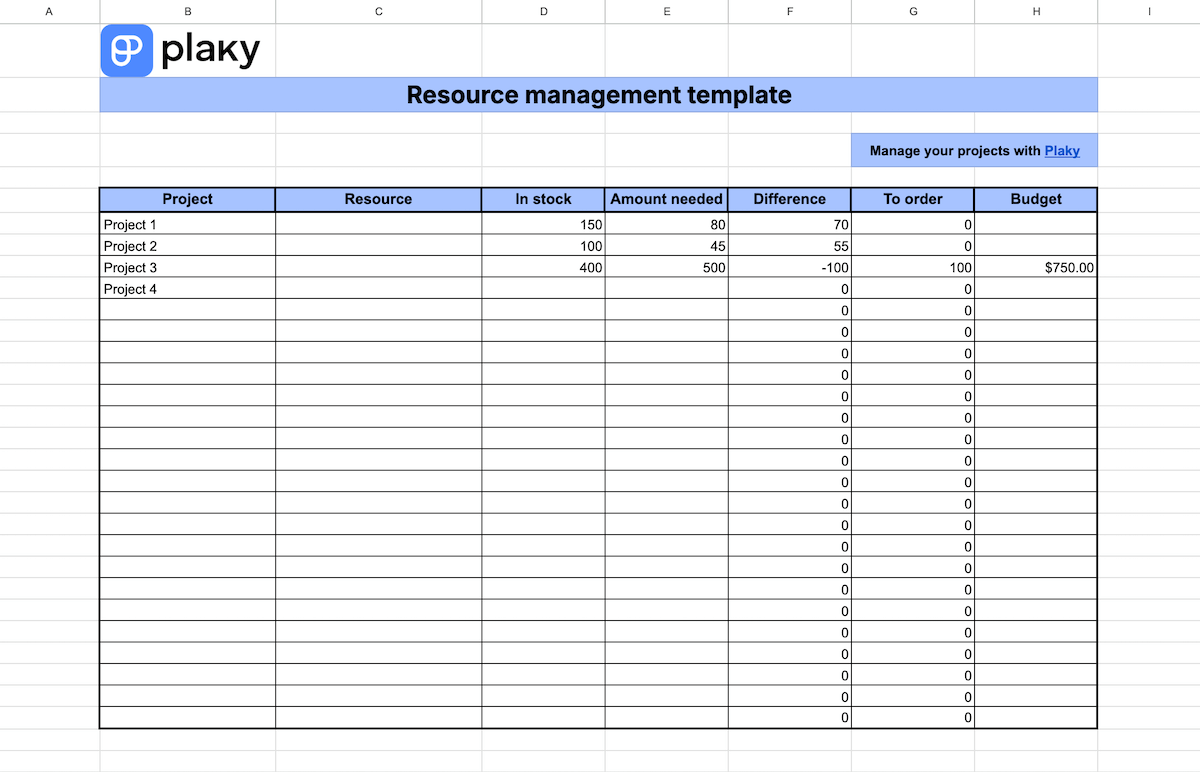Select the Resource header cell
Viewport: 1200px width, 772px height.
378,199
